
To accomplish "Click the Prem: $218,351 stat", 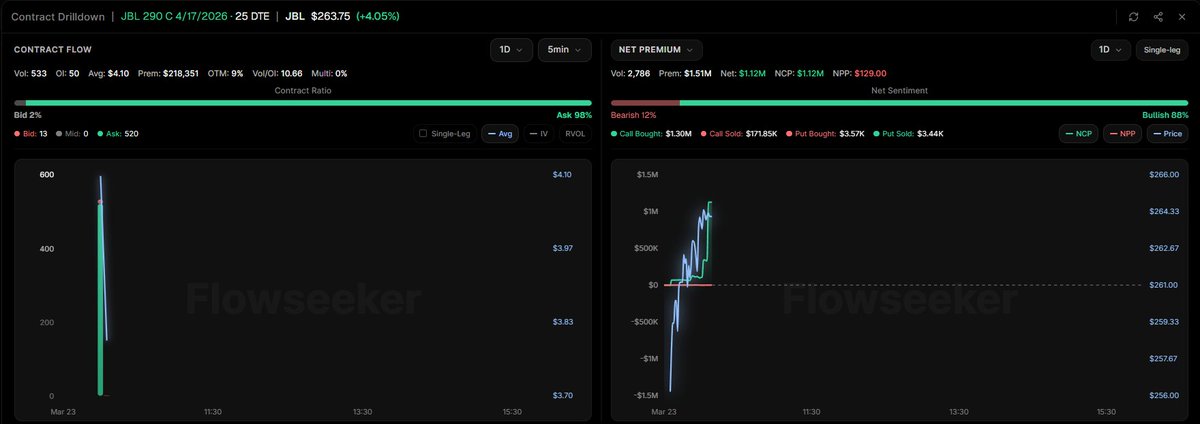I will 167,73.
